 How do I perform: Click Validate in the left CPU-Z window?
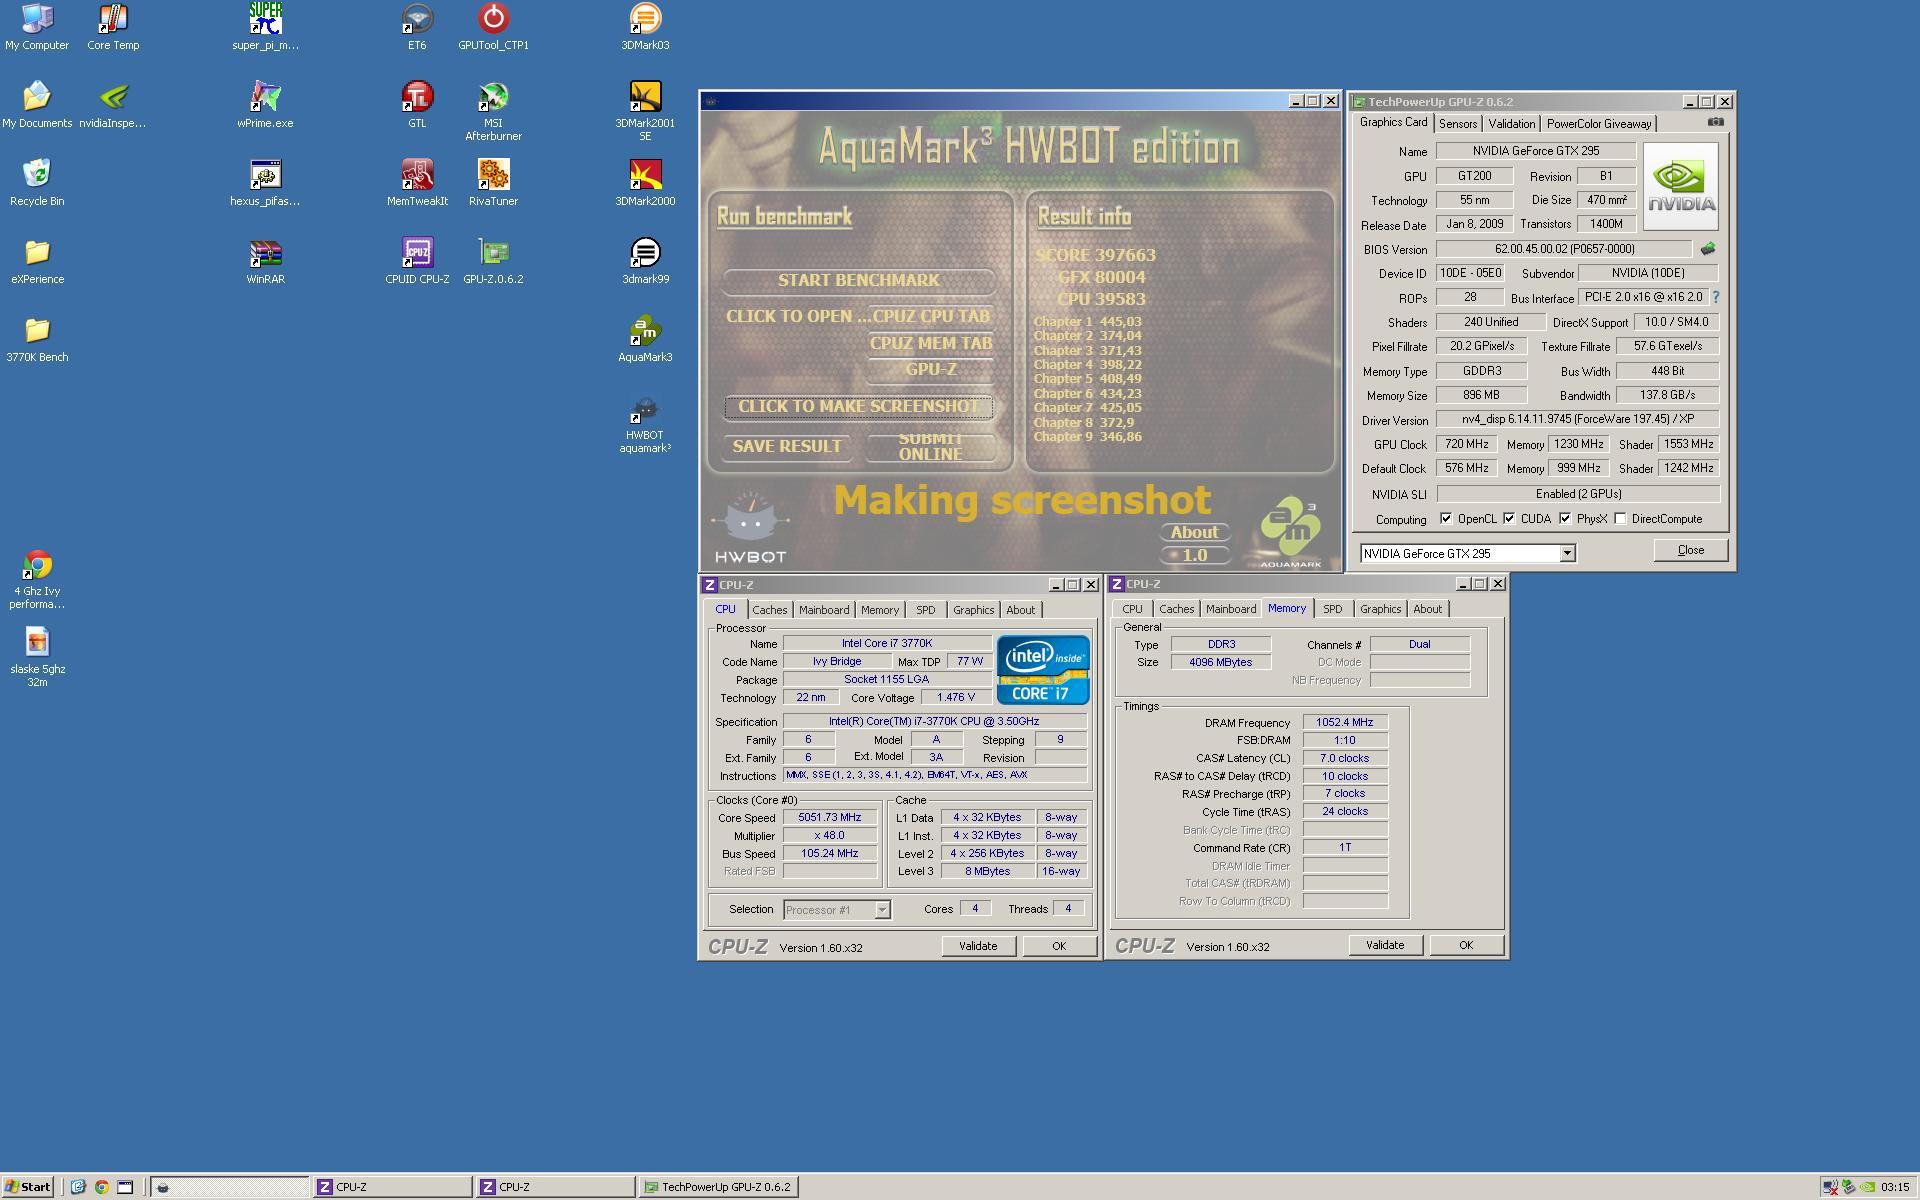[x=977, y=946]
